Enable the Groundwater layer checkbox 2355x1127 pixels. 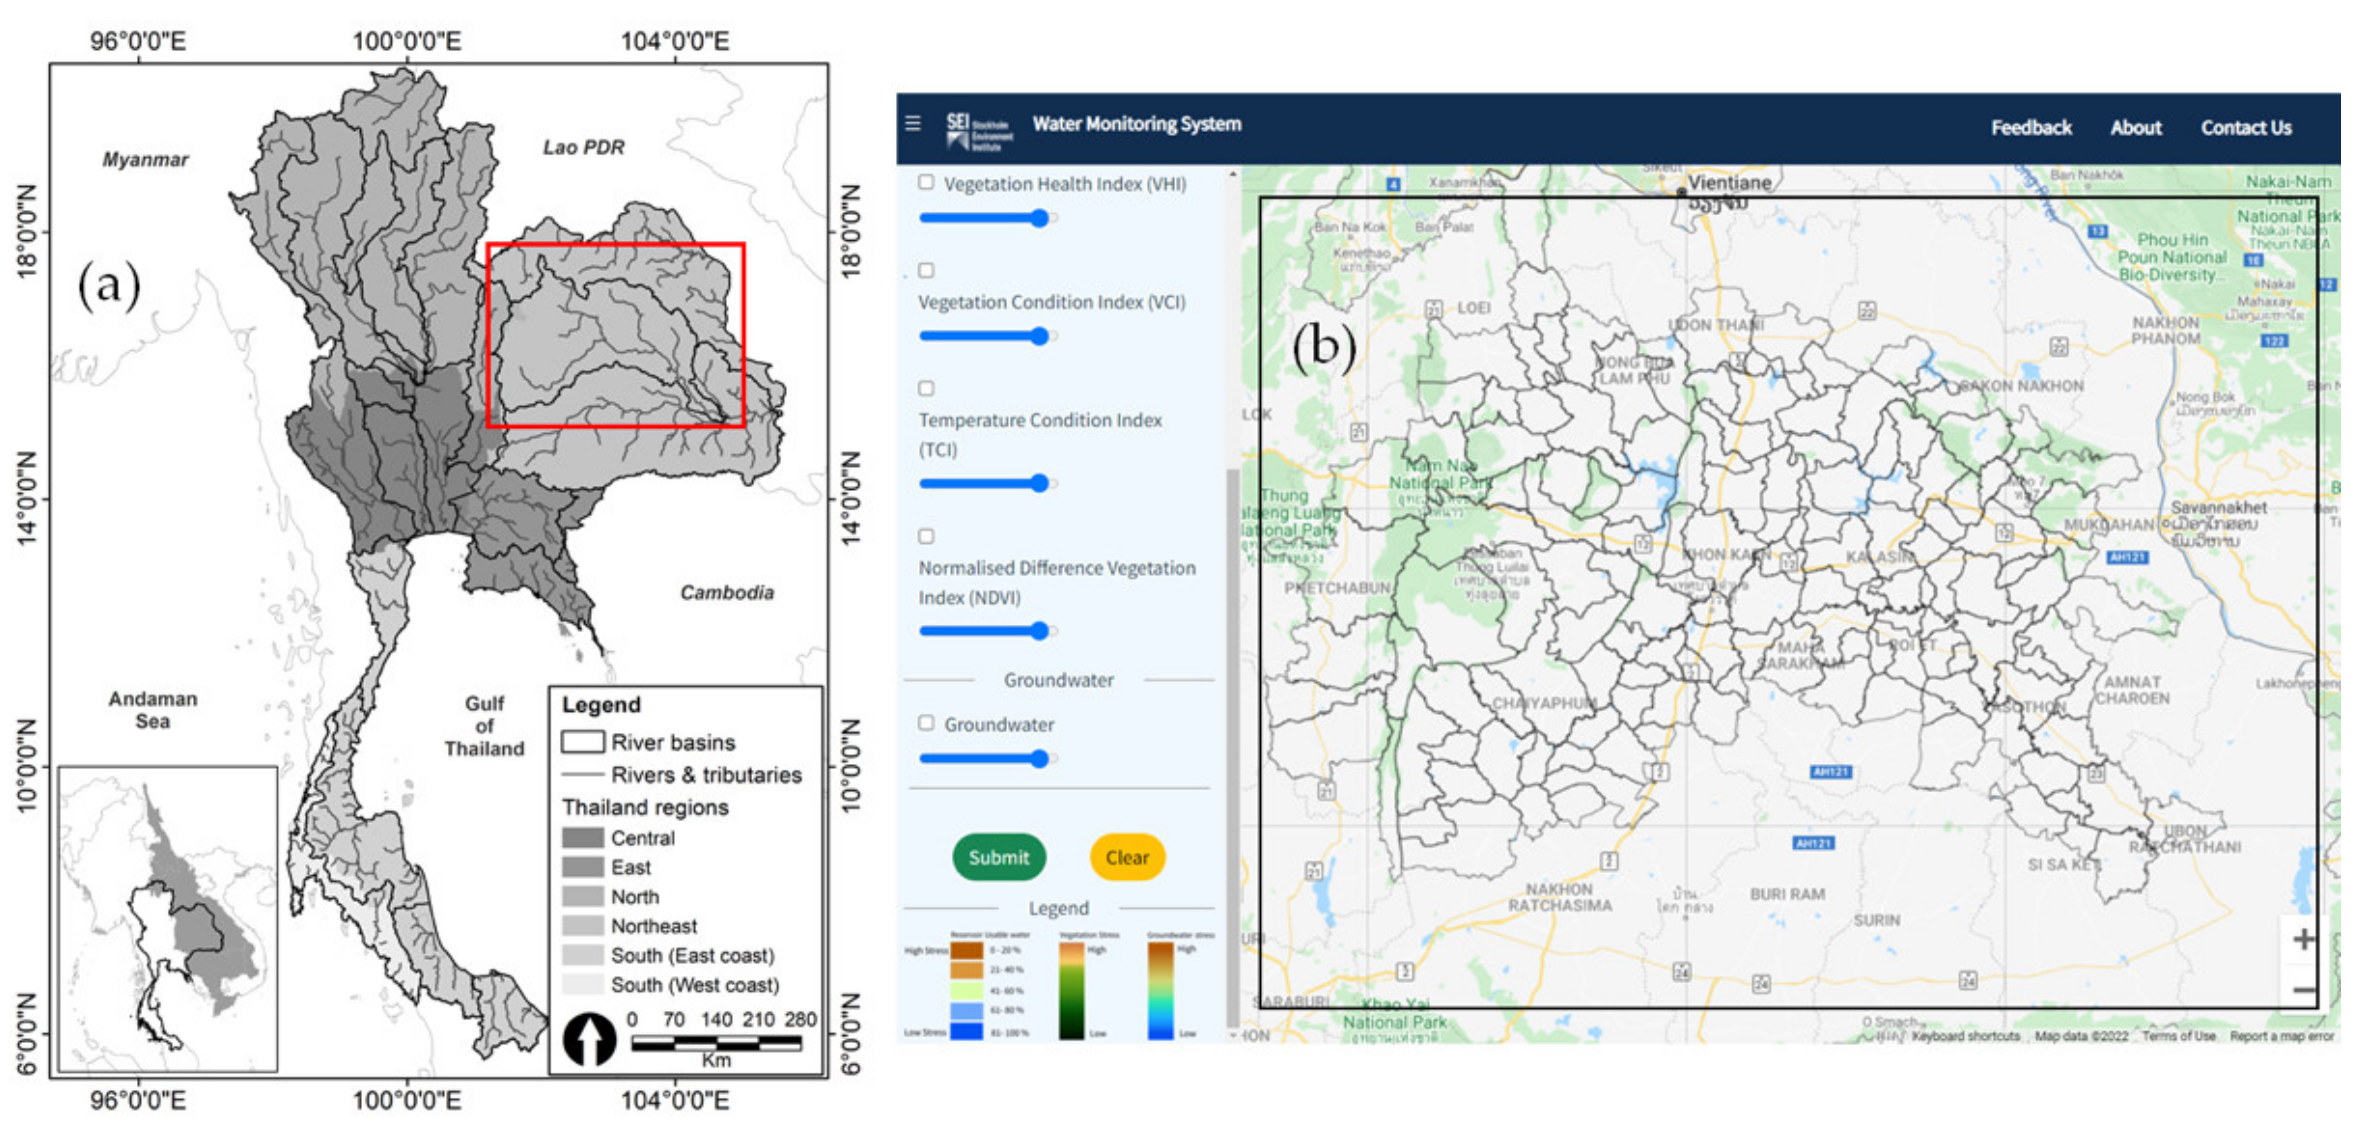pos(926,723)
